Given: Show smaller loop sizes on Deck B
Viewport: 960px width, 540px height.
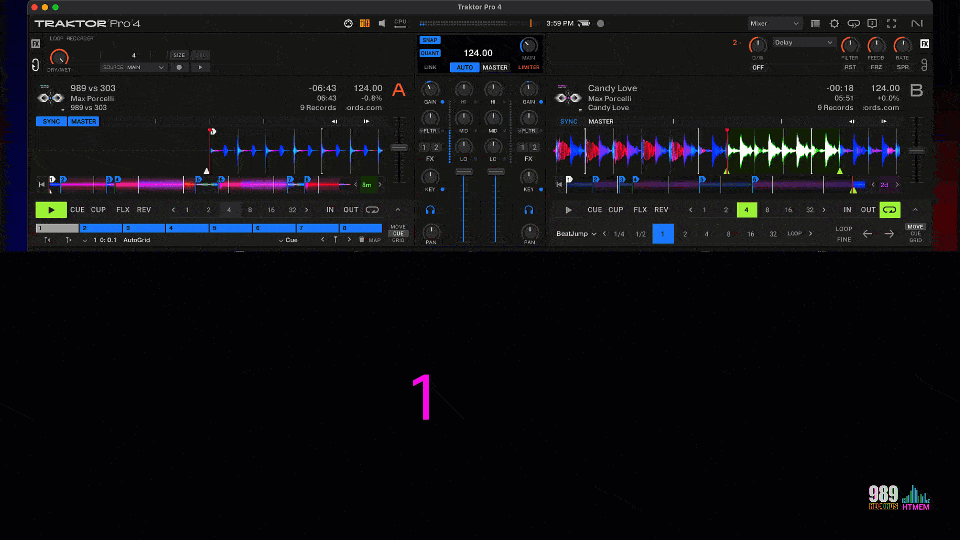Looking at the screenshot, I should pos(691,210).
